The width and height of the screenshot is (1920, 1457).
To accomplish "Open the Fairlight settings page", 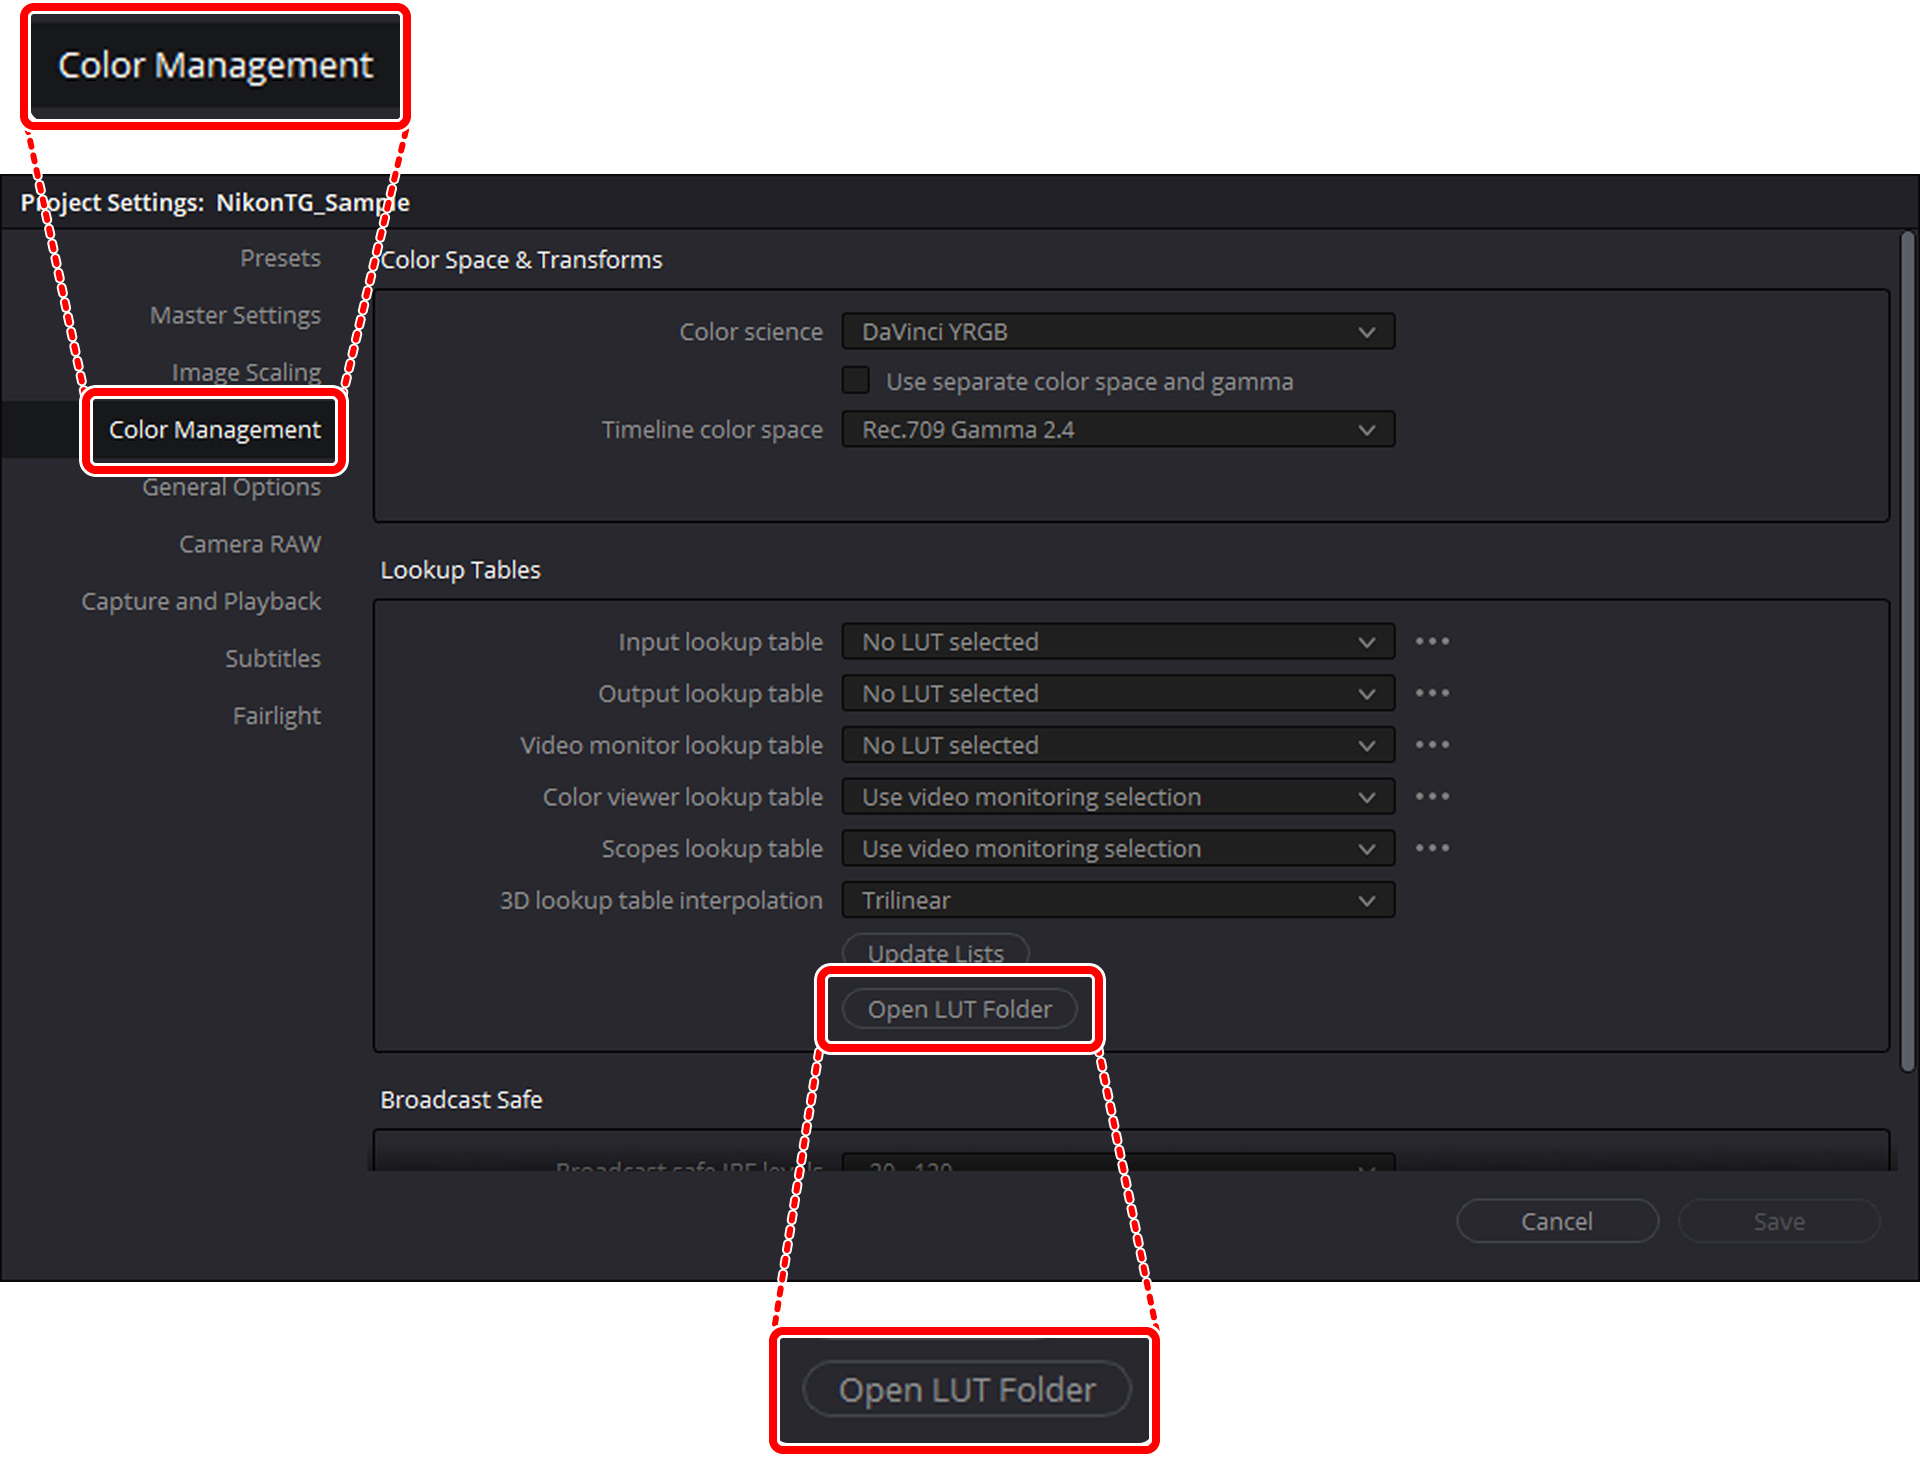I will pyautogui.click(x=276, y=715).
